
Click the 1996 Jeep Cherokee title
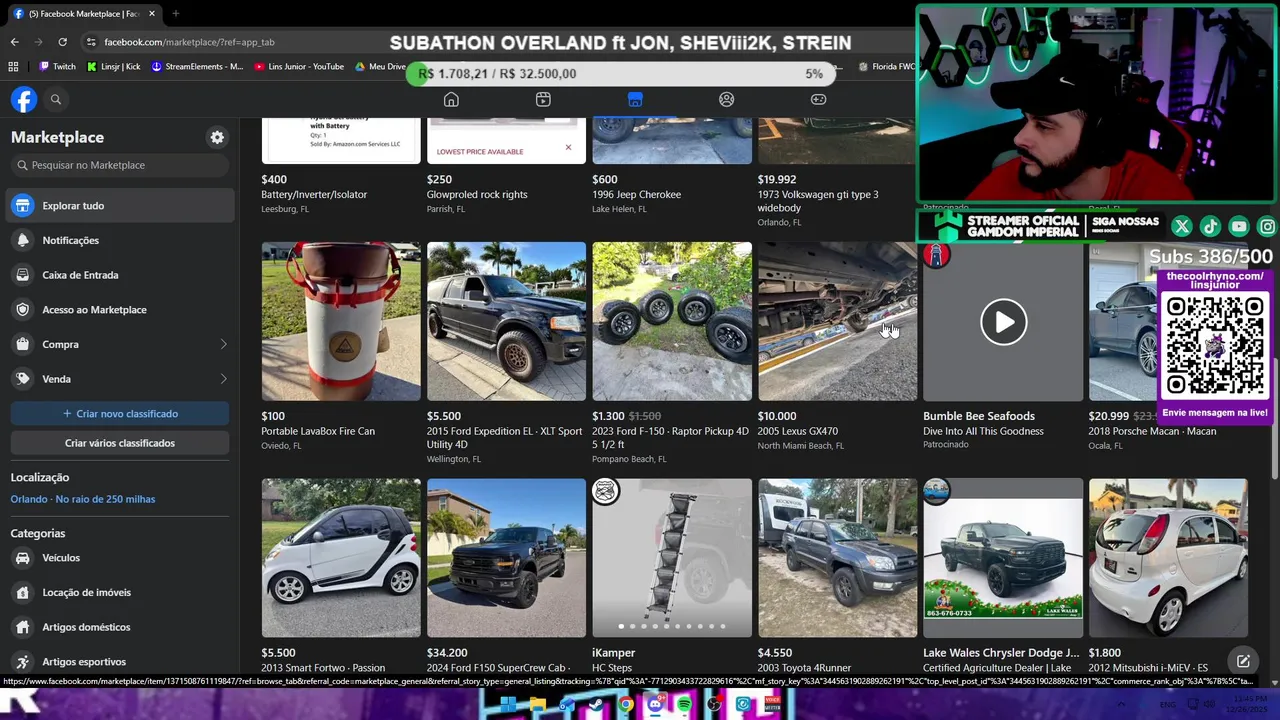tap(636, 195)
